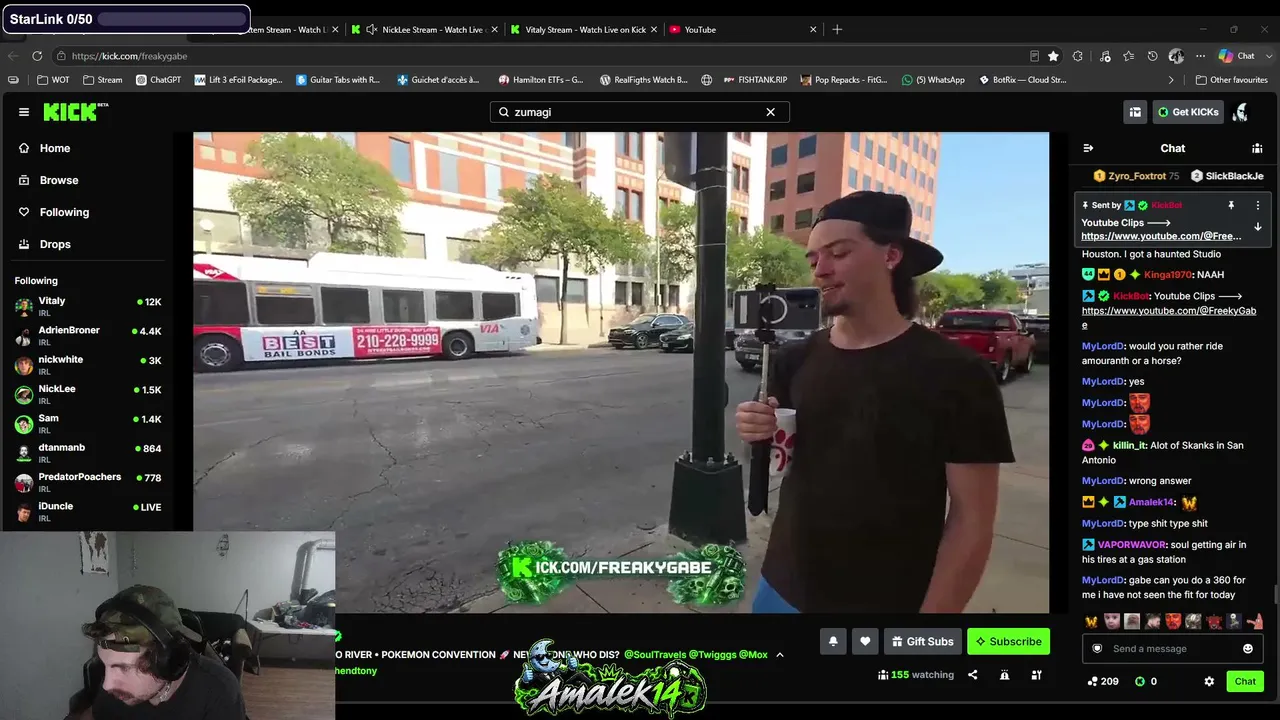Reload the page
The height and width of the screenshot is (720, 1280).
(37, 56)
